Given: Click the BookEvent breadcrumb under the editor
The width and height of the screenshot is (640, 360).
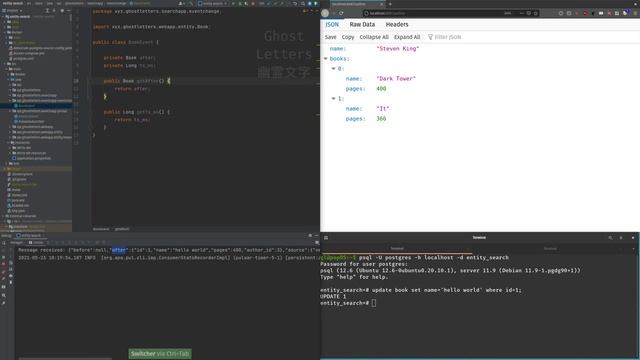Looking at the screenshot, I should (101, 229).
